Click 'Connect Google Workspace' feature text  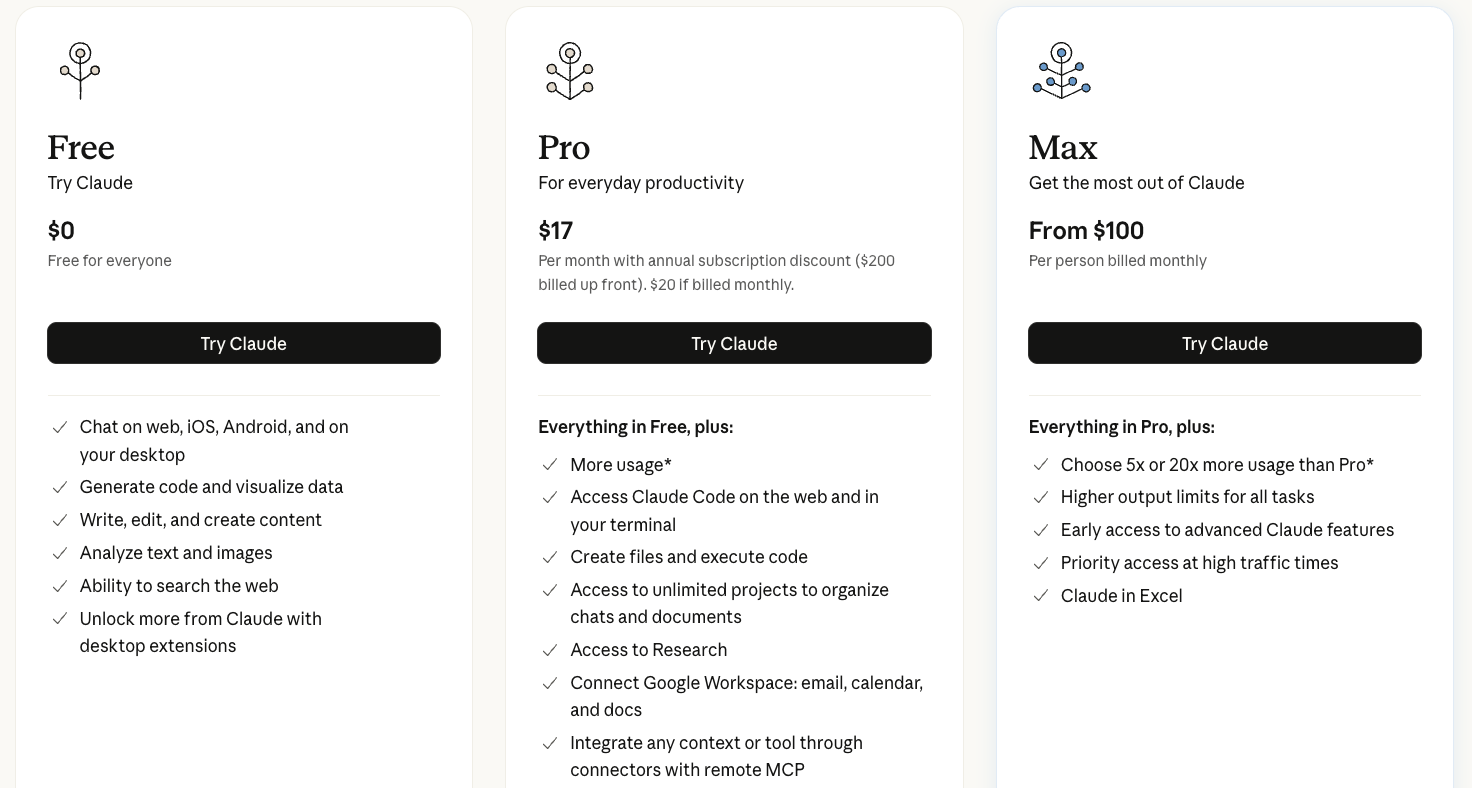(746, 683)
